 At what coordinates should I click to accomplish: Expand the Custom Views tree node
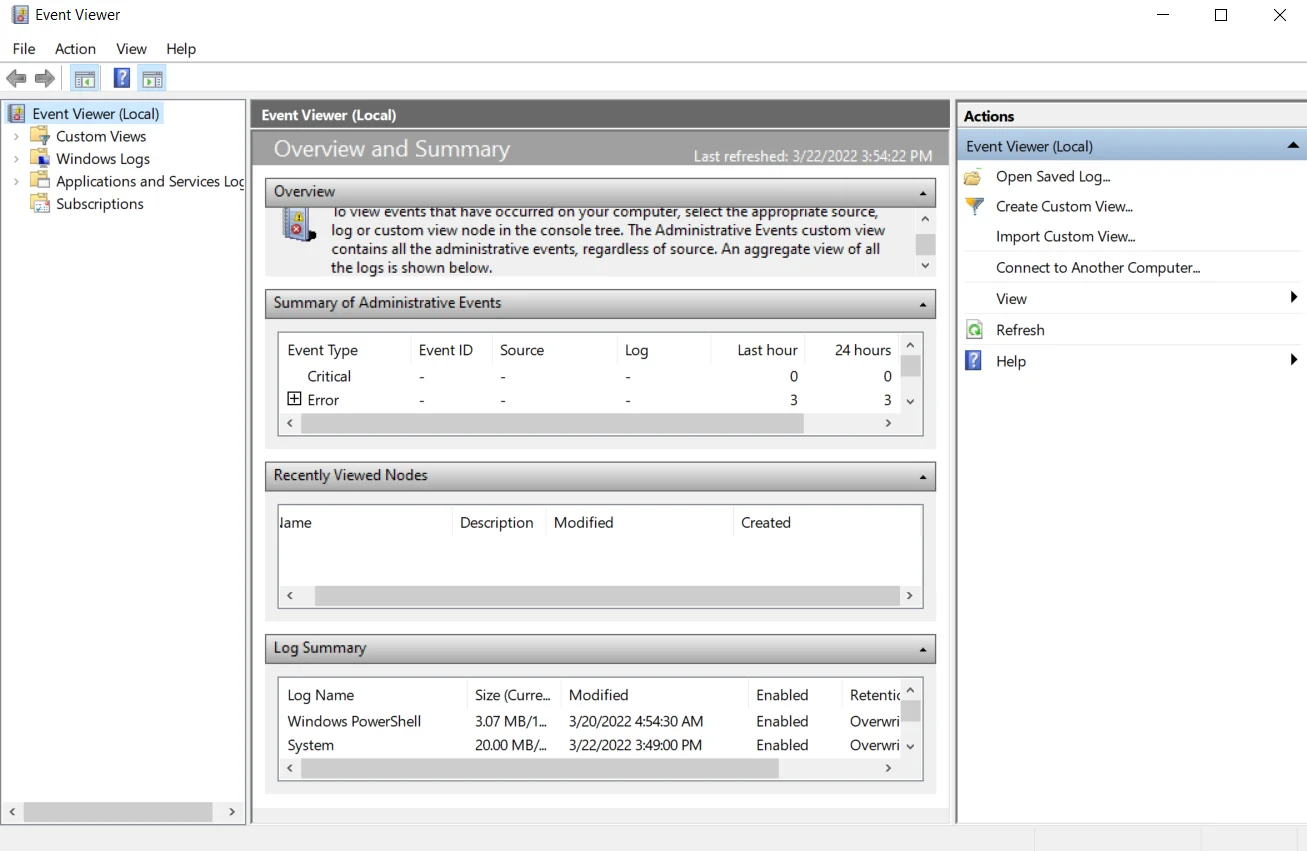[16, 136]
